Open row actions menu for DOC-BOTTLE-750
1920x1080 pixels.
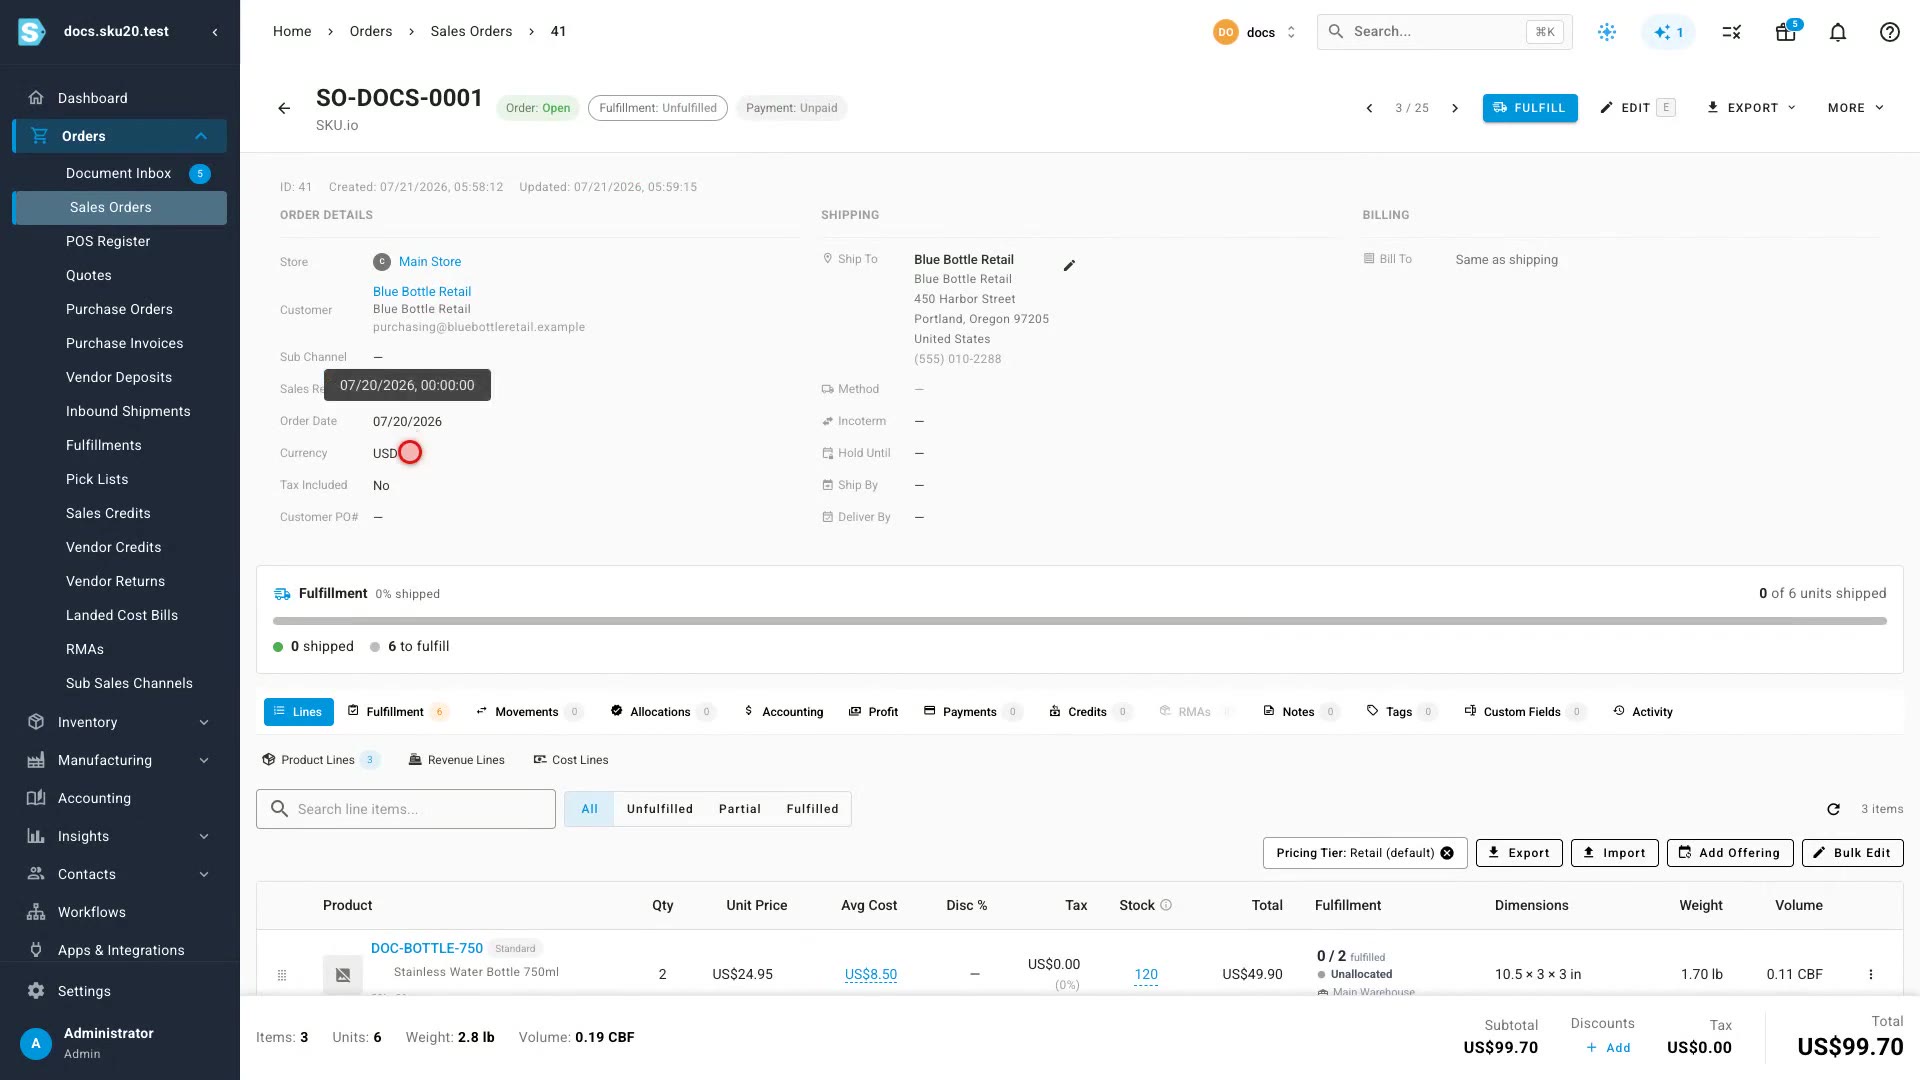coord(1870,974)
